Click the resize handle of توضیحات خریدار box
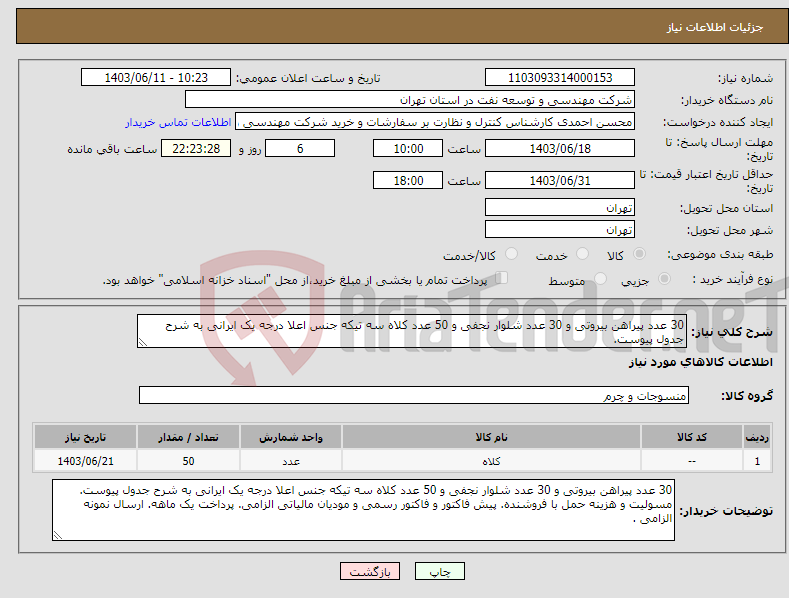This screenshot has height=598, width=789. pyautogui.click(x=57, y=536)
